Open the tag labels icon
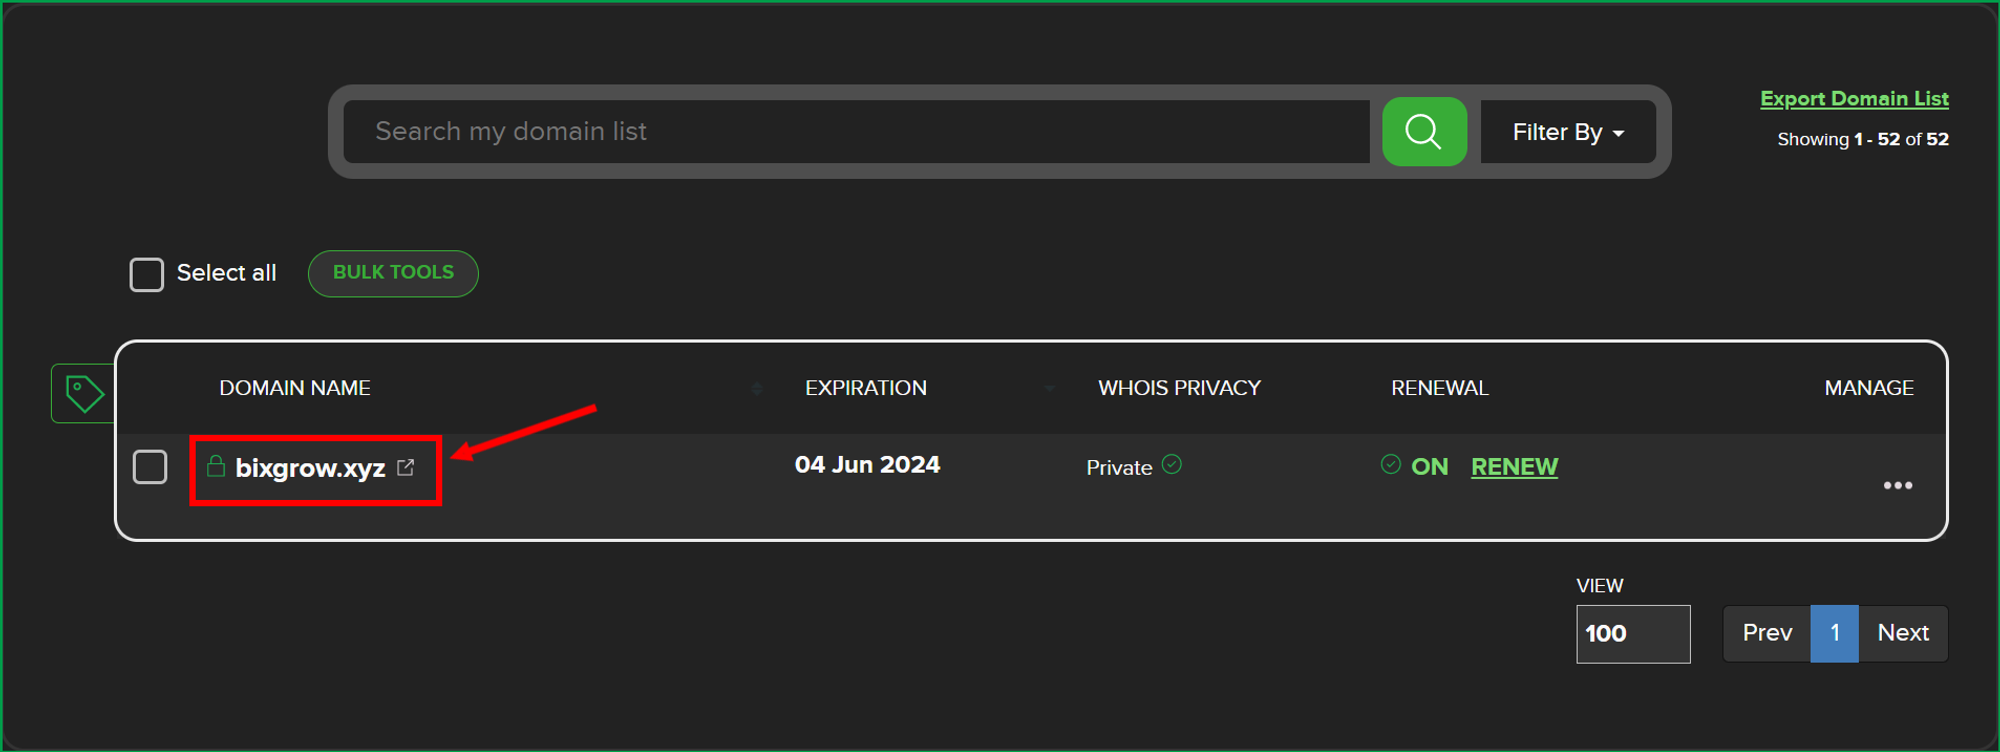2000x752 pixels. point(83,393)
